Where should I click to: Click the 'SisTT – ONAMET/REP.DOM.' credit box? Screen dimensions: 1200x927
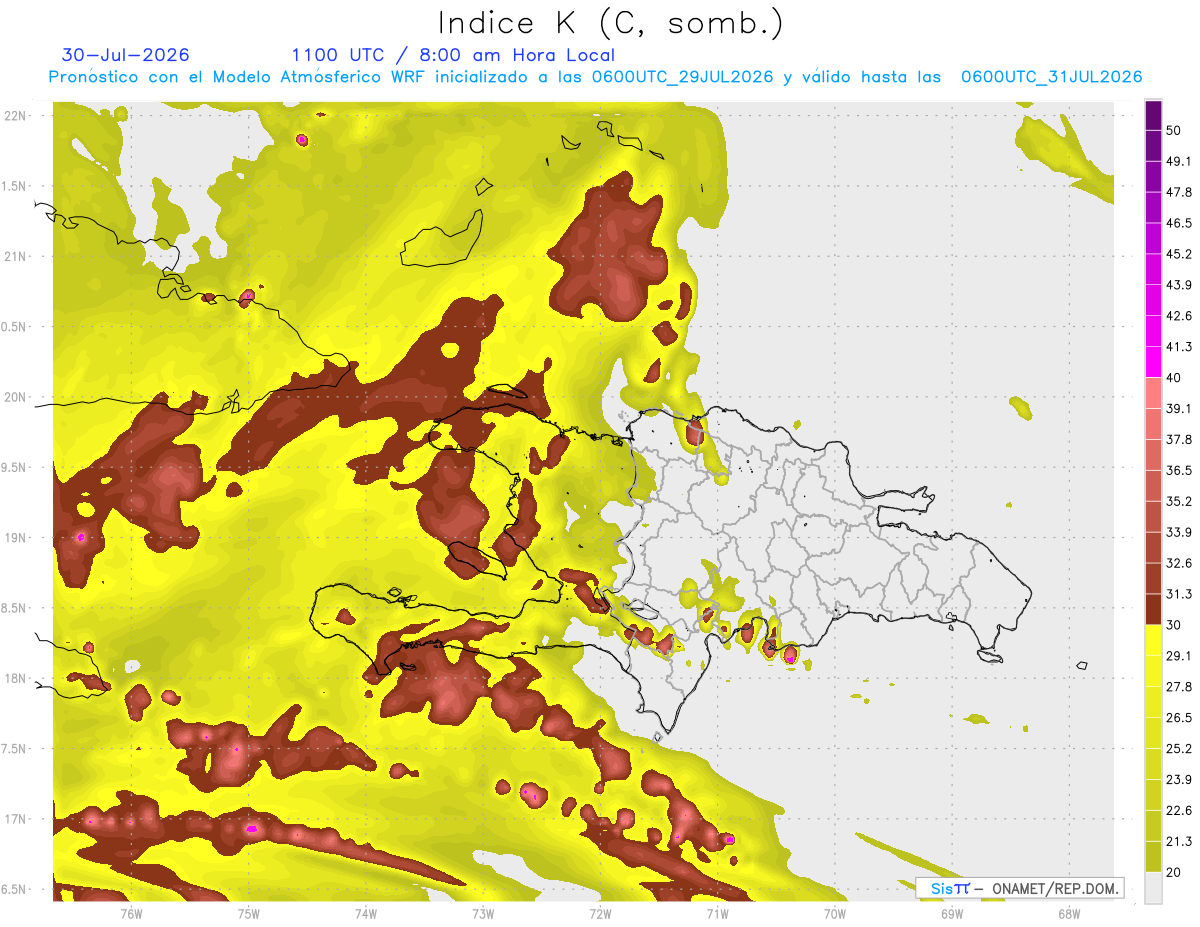pos(1019,888)
